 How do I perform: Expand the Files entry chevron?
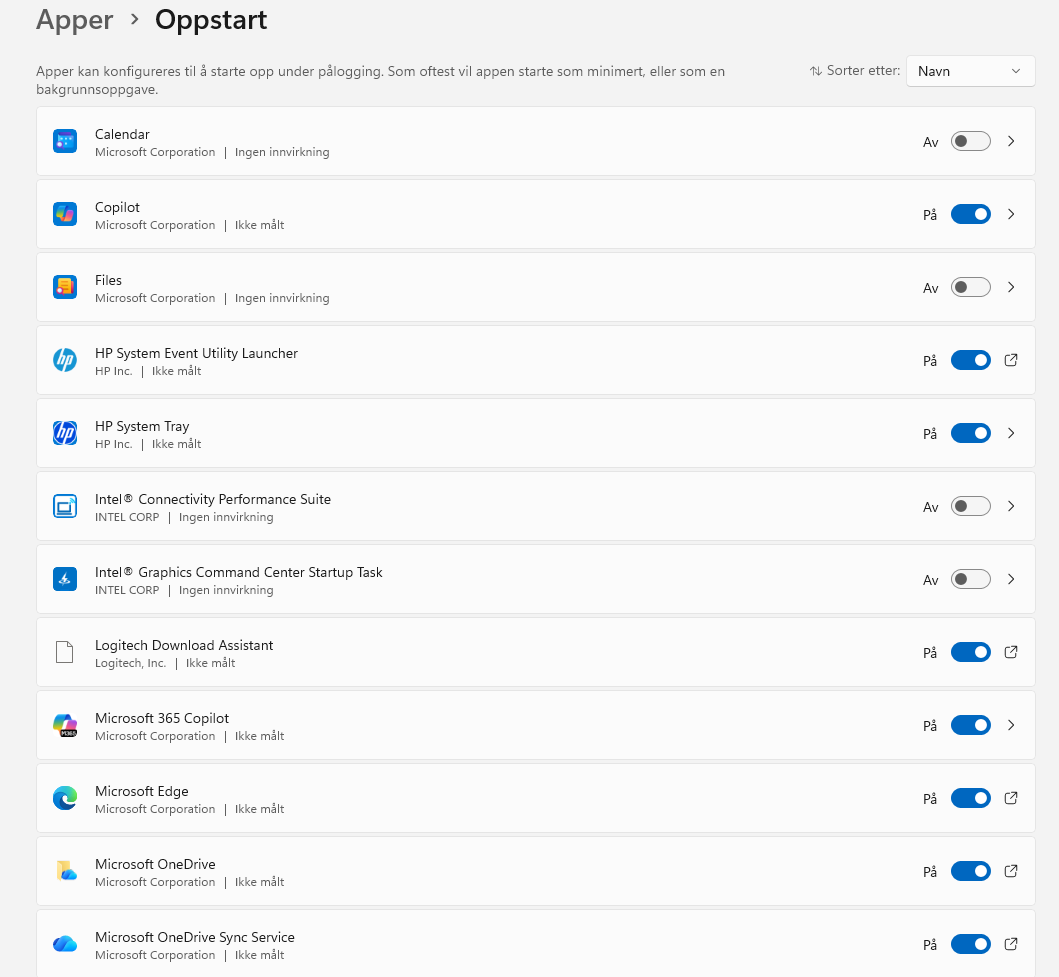pyautogui.click(x=1011, y=287)
